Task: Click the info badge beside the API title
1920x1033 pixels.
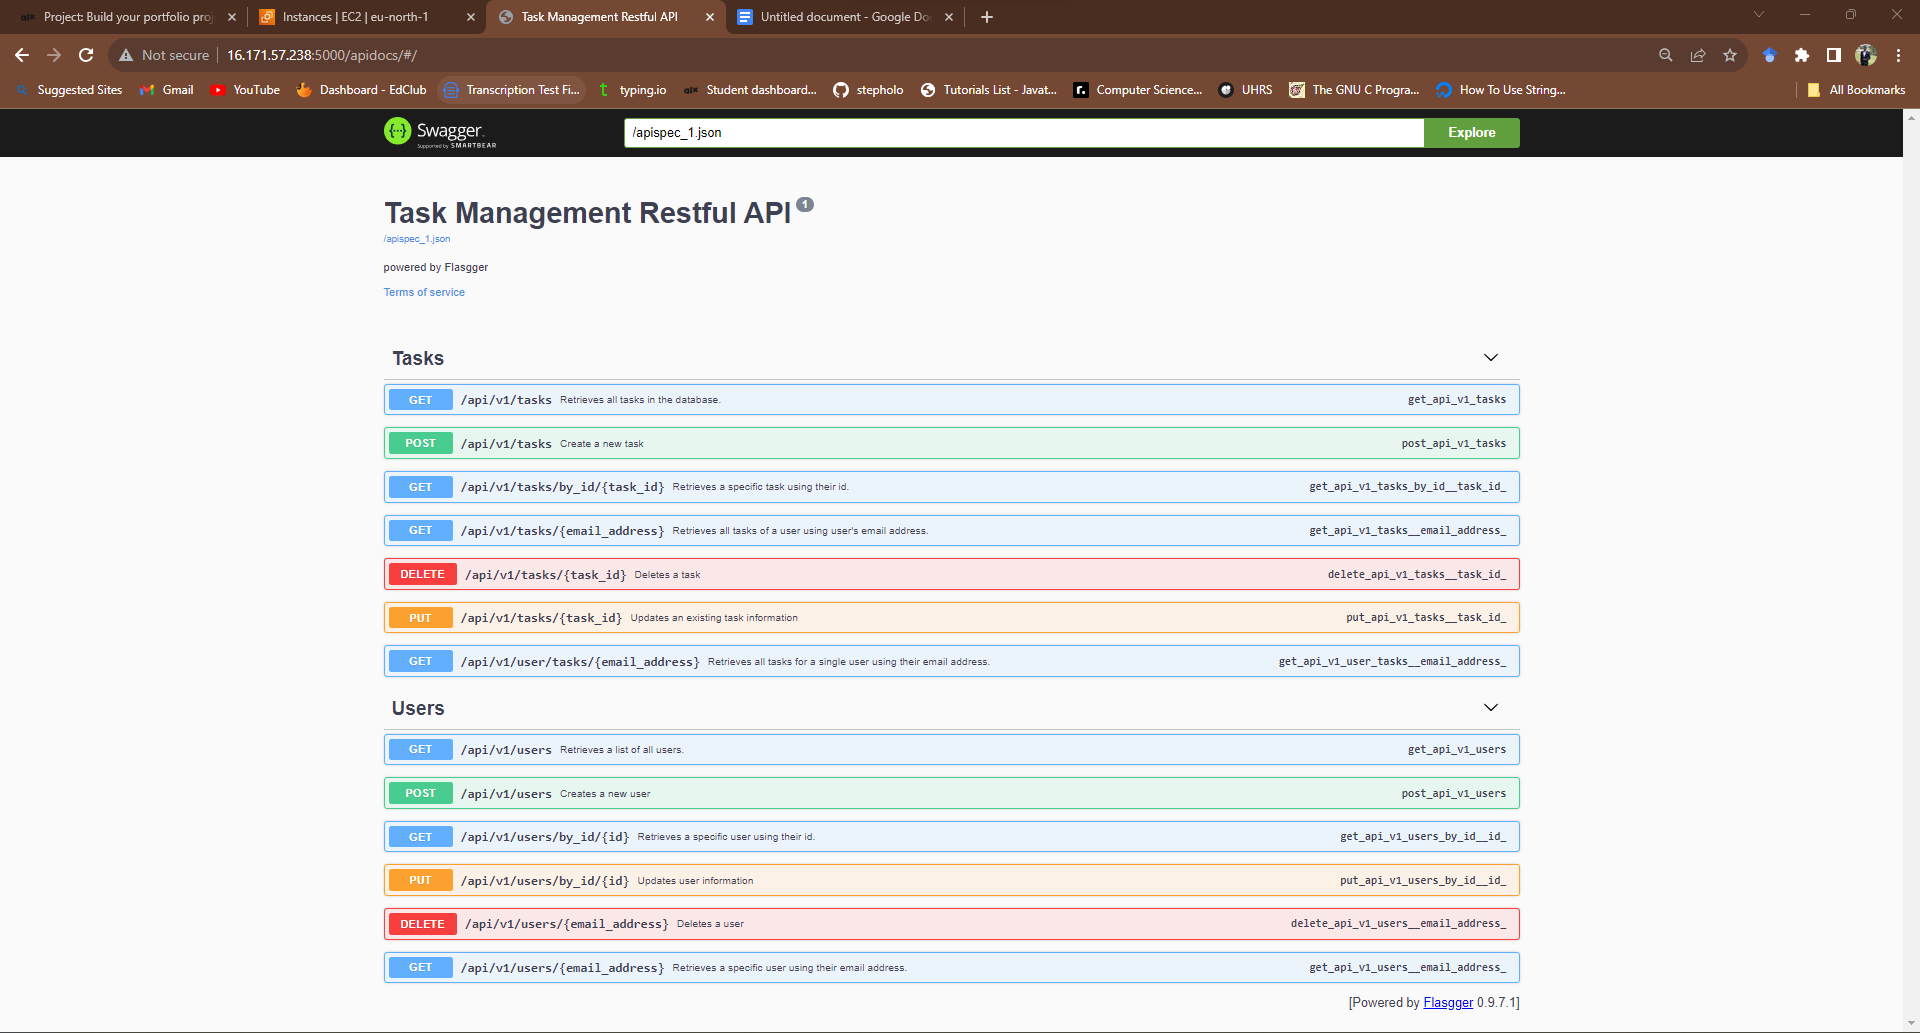Action: [x=806, y=203]
